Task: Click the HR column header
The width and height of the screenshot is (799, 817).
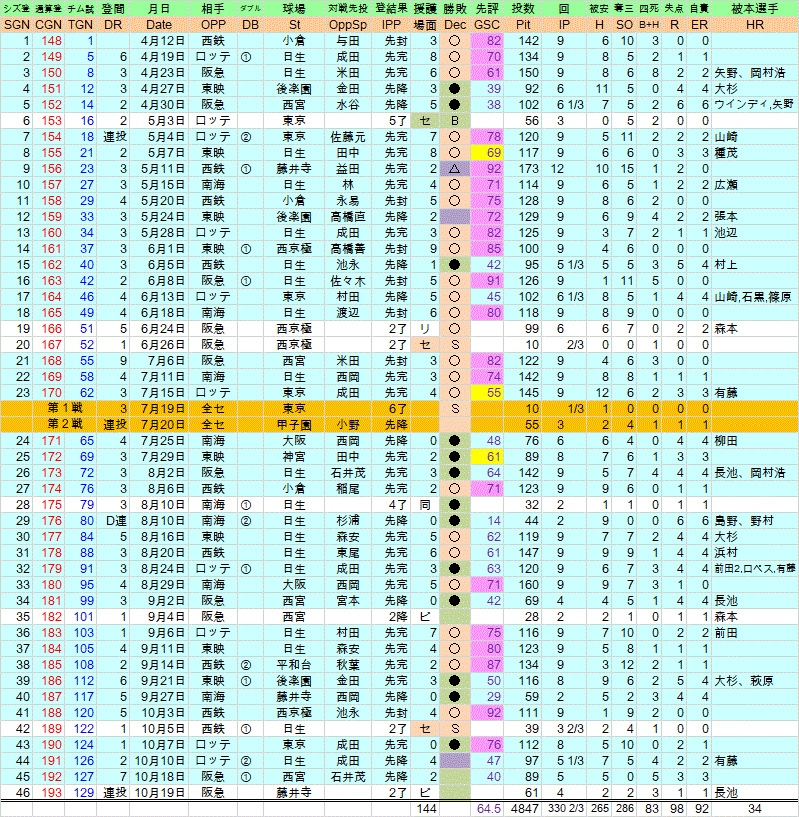Action: click(x=755, y=24)
